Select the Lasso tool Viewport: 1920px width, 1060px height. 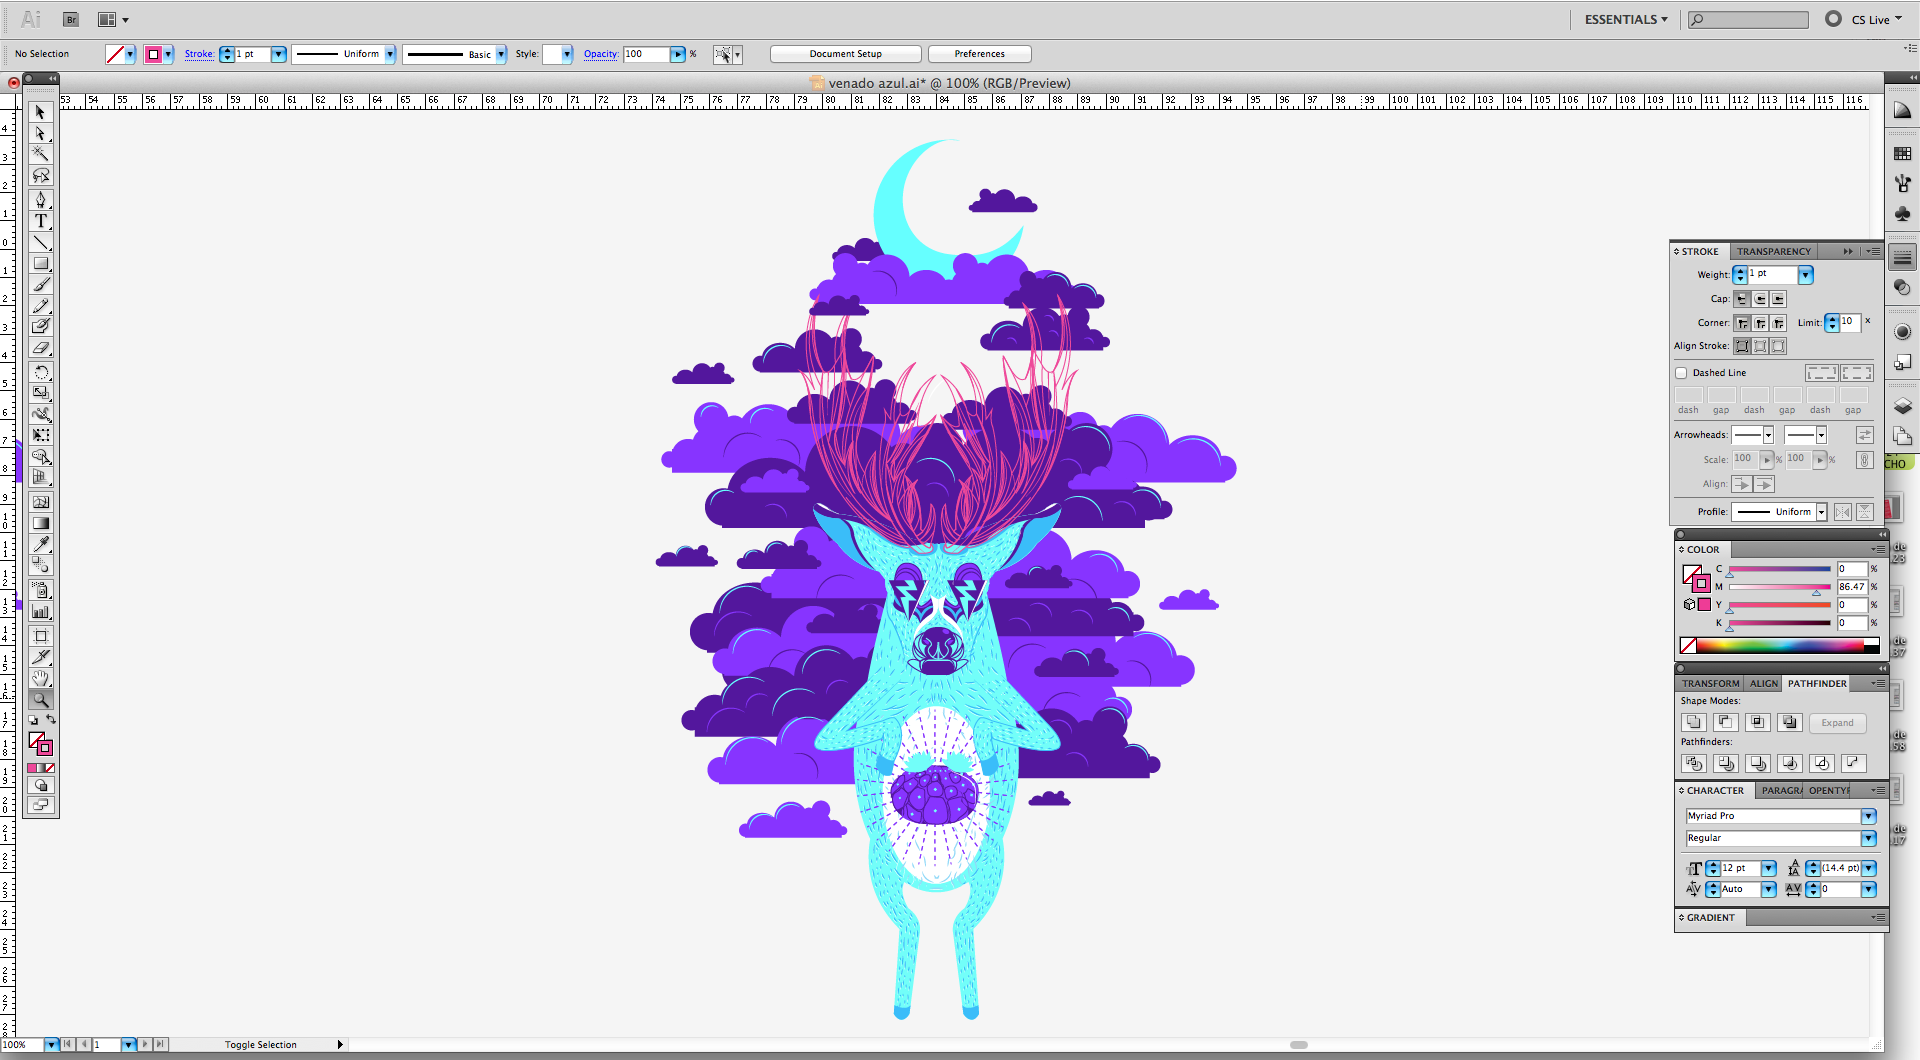(40, 176)
